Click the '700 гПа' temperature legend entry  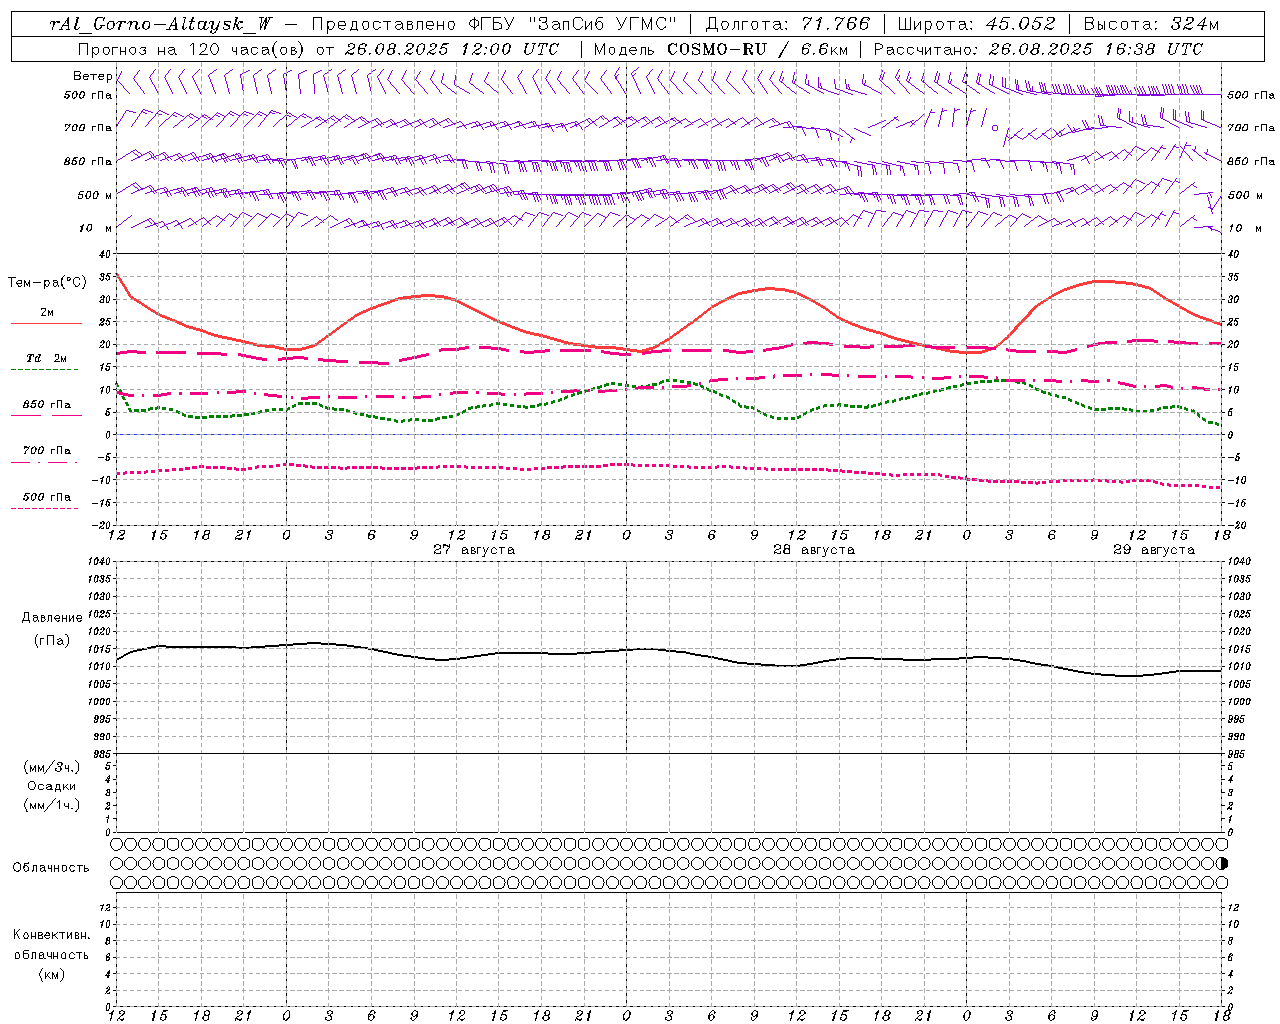[47, 450]
